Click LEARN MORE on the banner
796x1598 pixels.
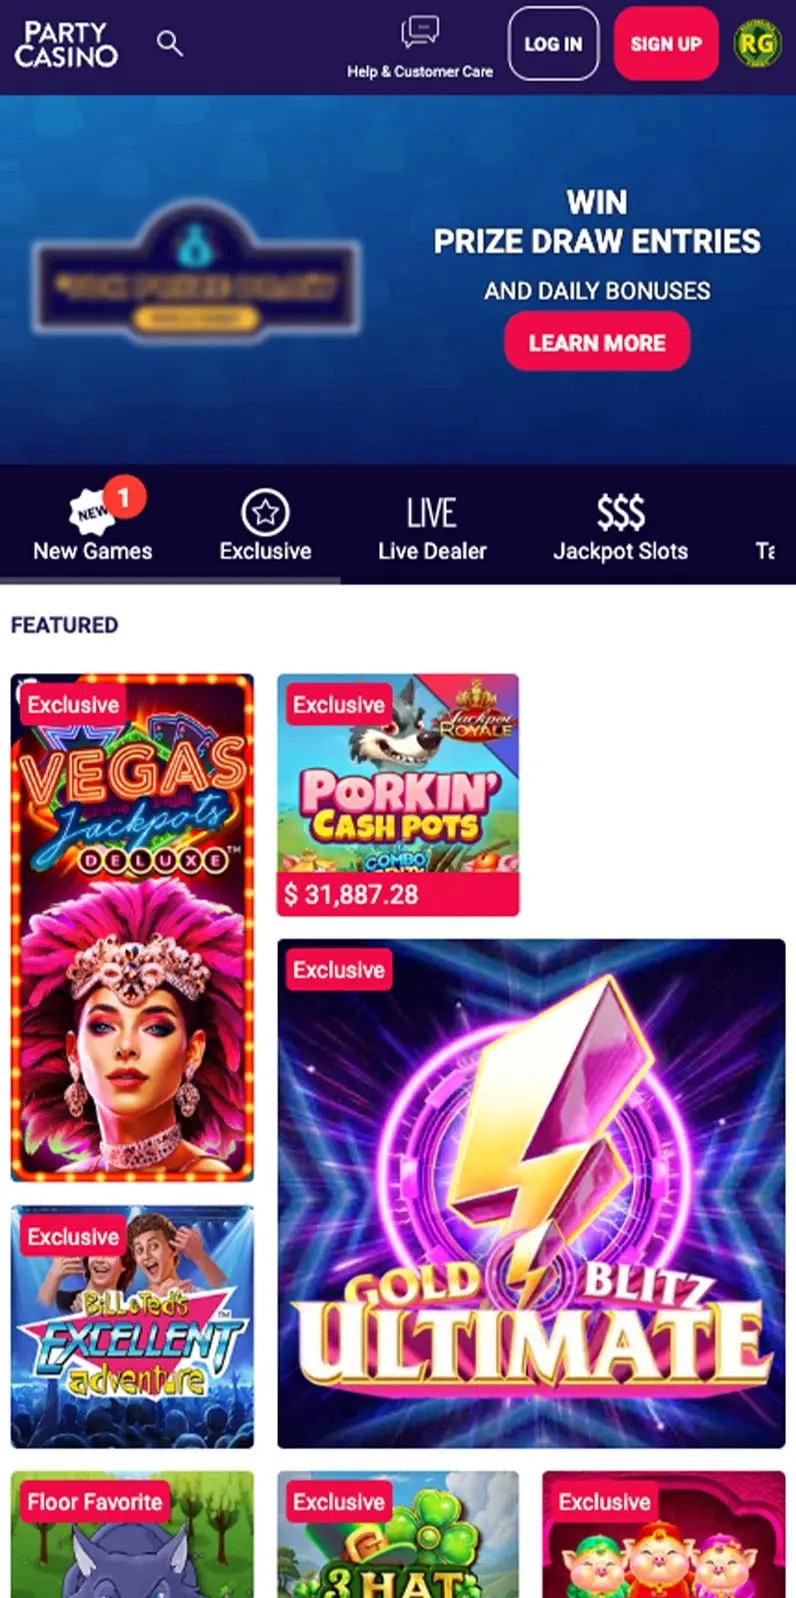point(597,342)
